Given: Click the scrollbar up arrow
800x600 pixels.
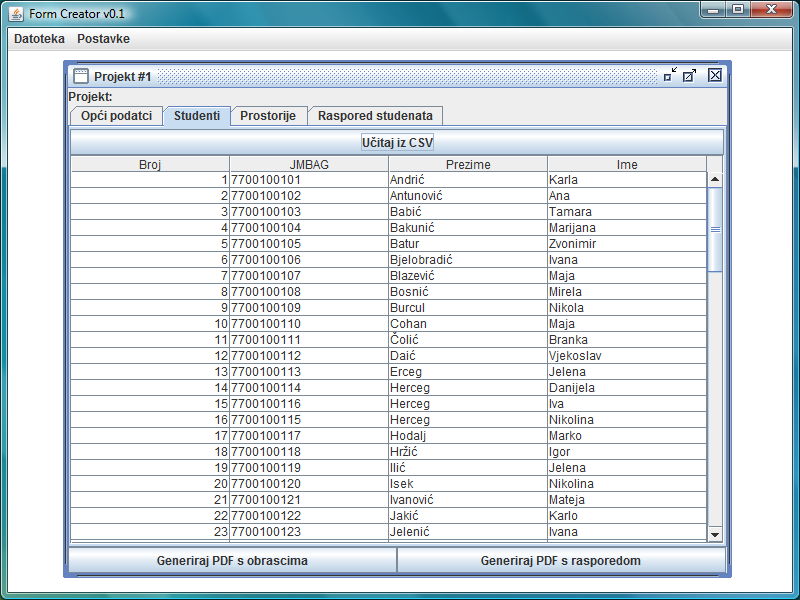Looking at the screenshot, I should point(714,180).
